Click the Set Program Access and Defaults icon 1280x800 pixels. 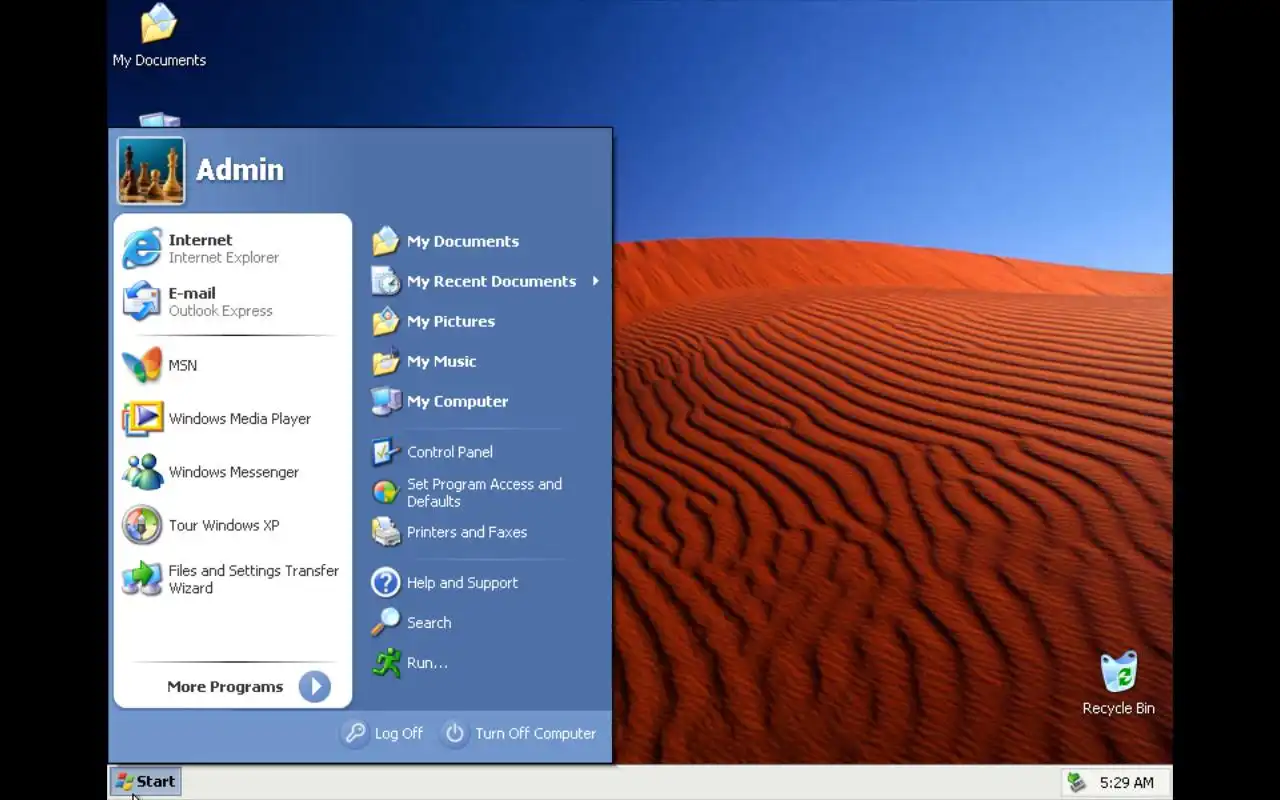pyautogui.click(x=386, y=492)
